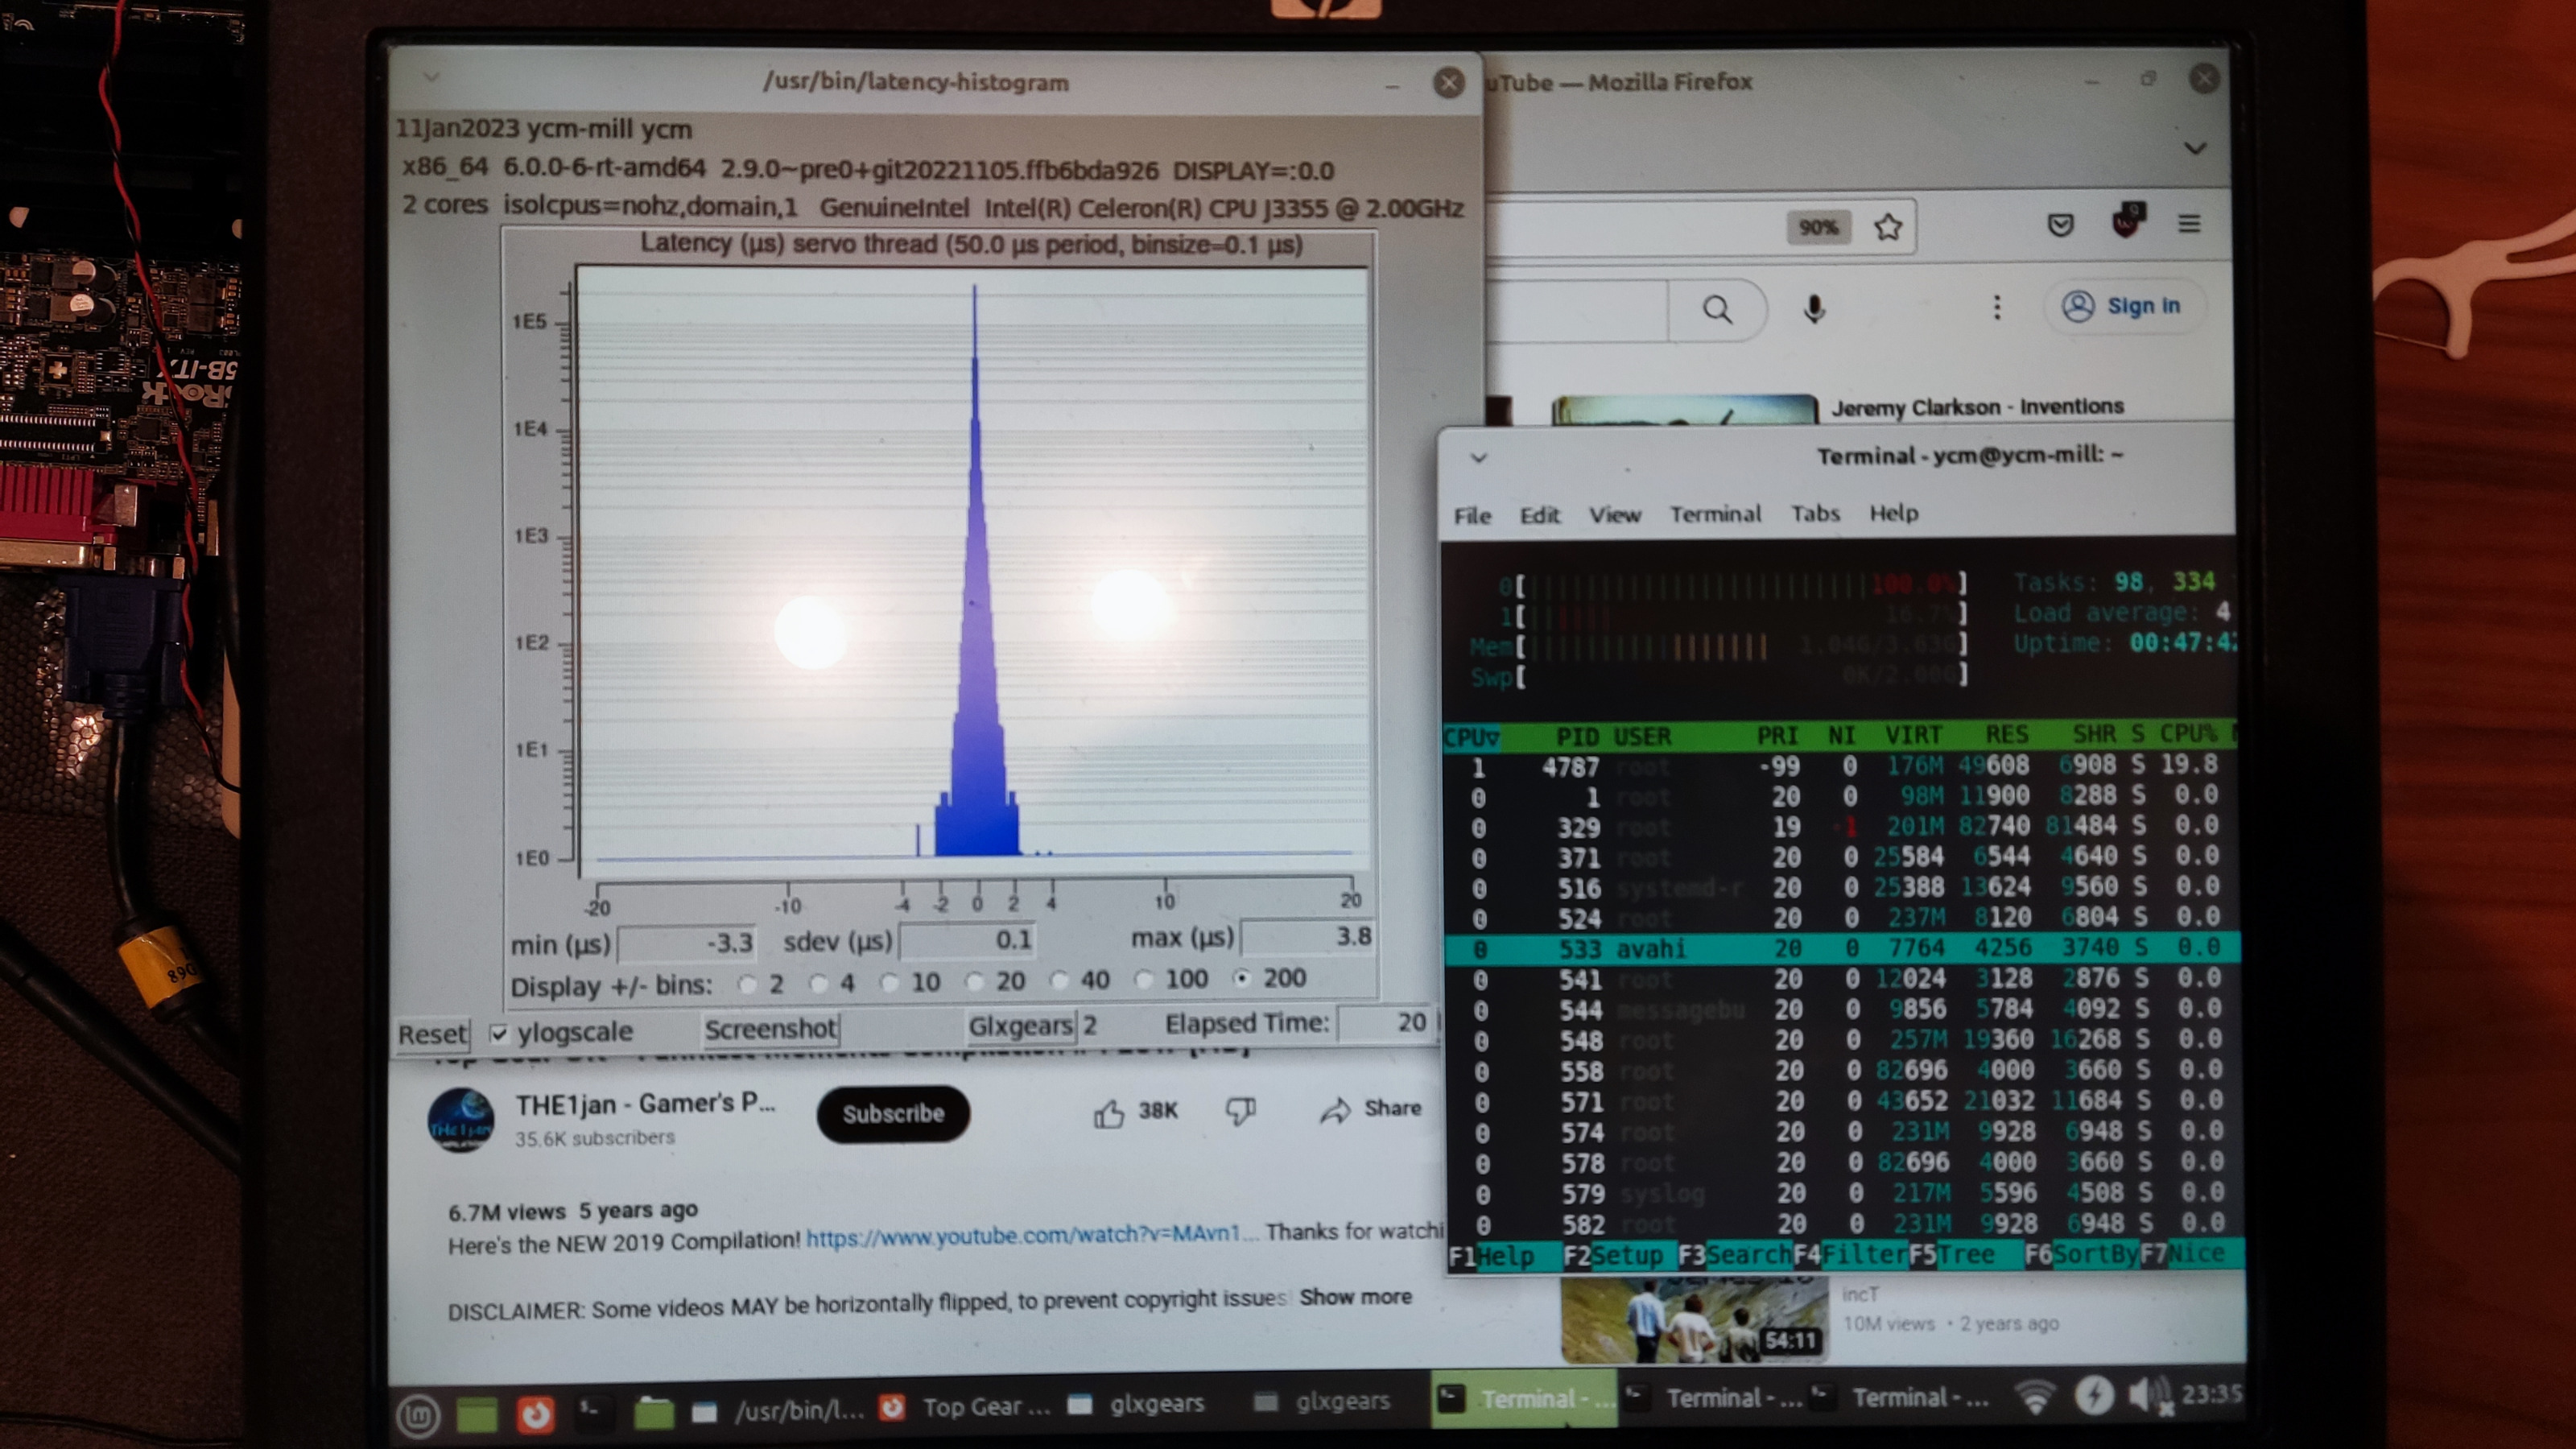Toggle the ylogscale checkbox
This screenshot has width=2576, height=1449.
tap(499, 1033)
